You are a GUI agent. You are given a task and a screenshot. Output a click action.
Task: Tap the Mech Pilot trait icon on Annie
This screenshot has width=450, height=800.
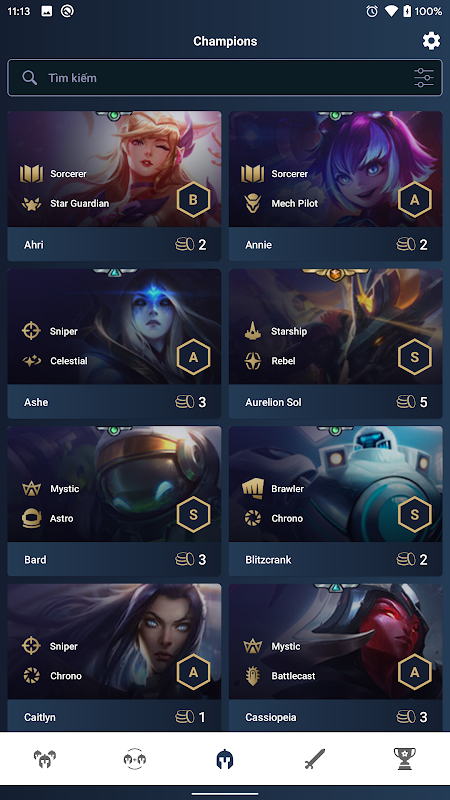tap(253, 204)
